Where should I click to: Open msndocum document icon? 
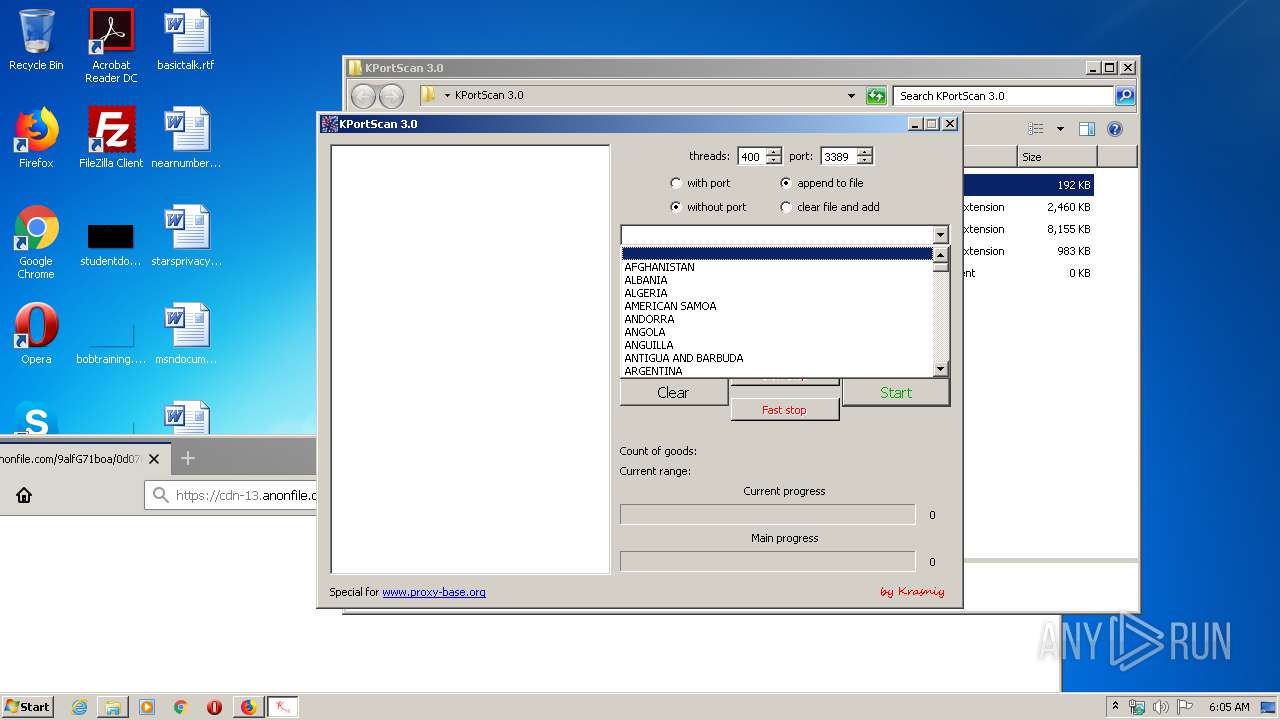[x=186, y=334]
